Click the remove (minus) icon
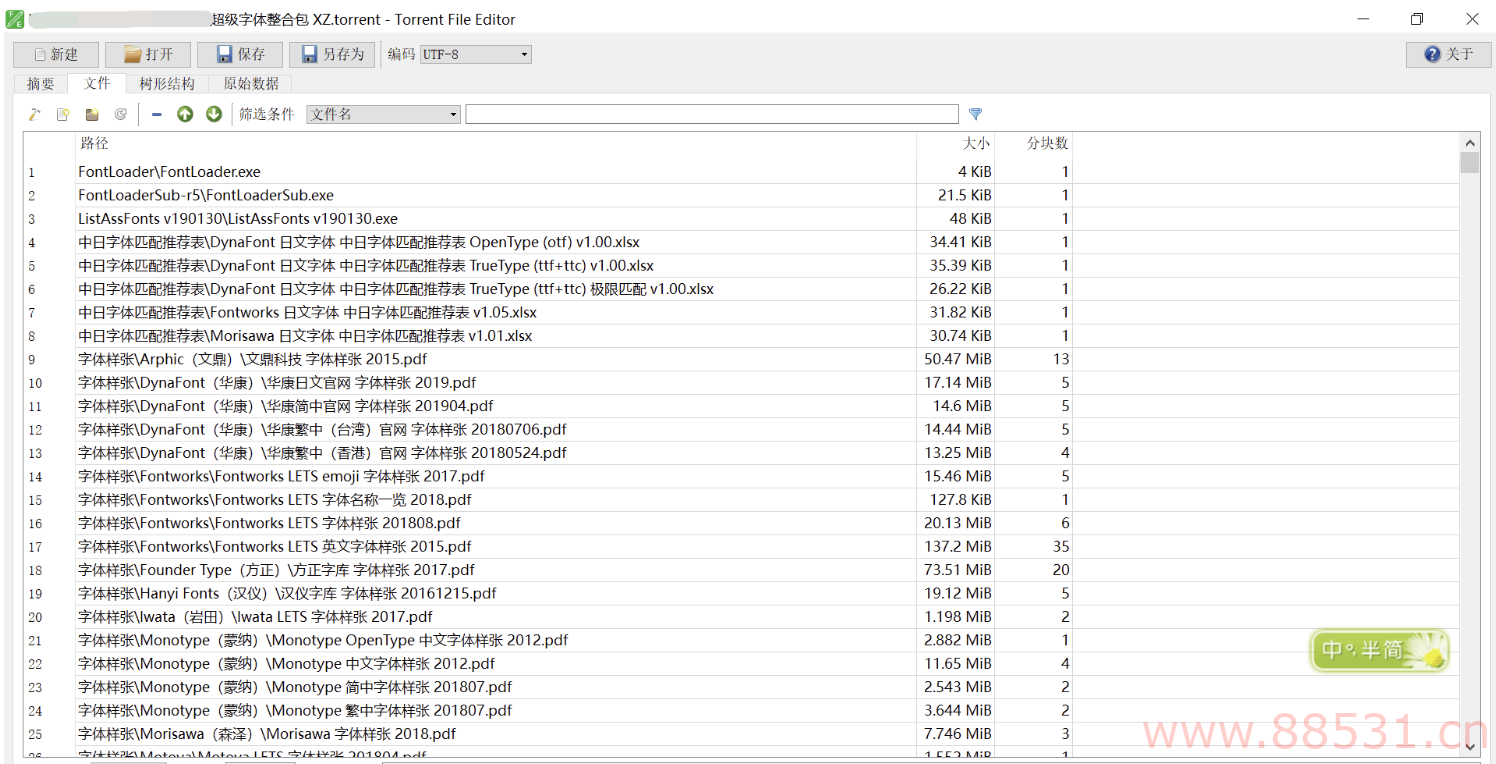 [x=156, y=115]
